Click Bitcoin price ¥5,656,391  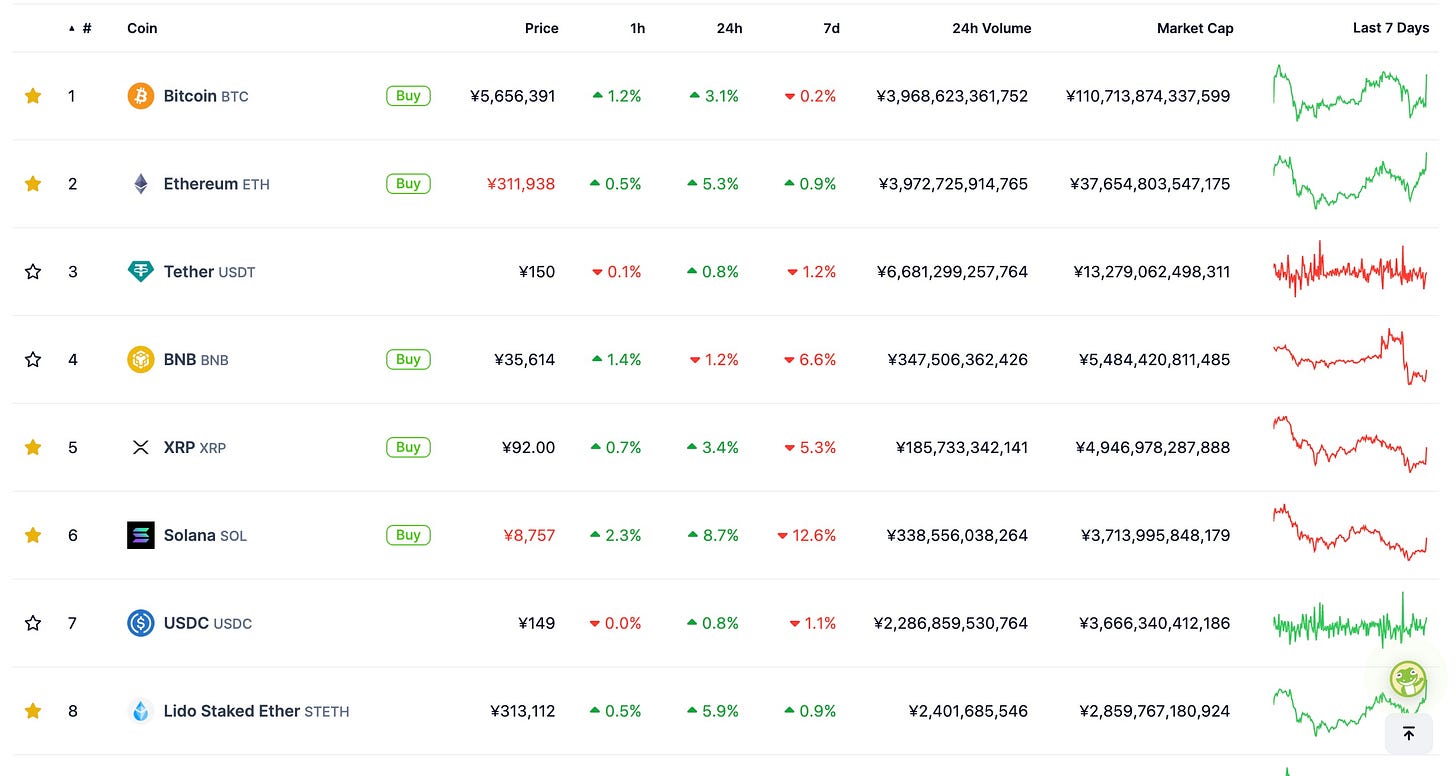(512, 96)
